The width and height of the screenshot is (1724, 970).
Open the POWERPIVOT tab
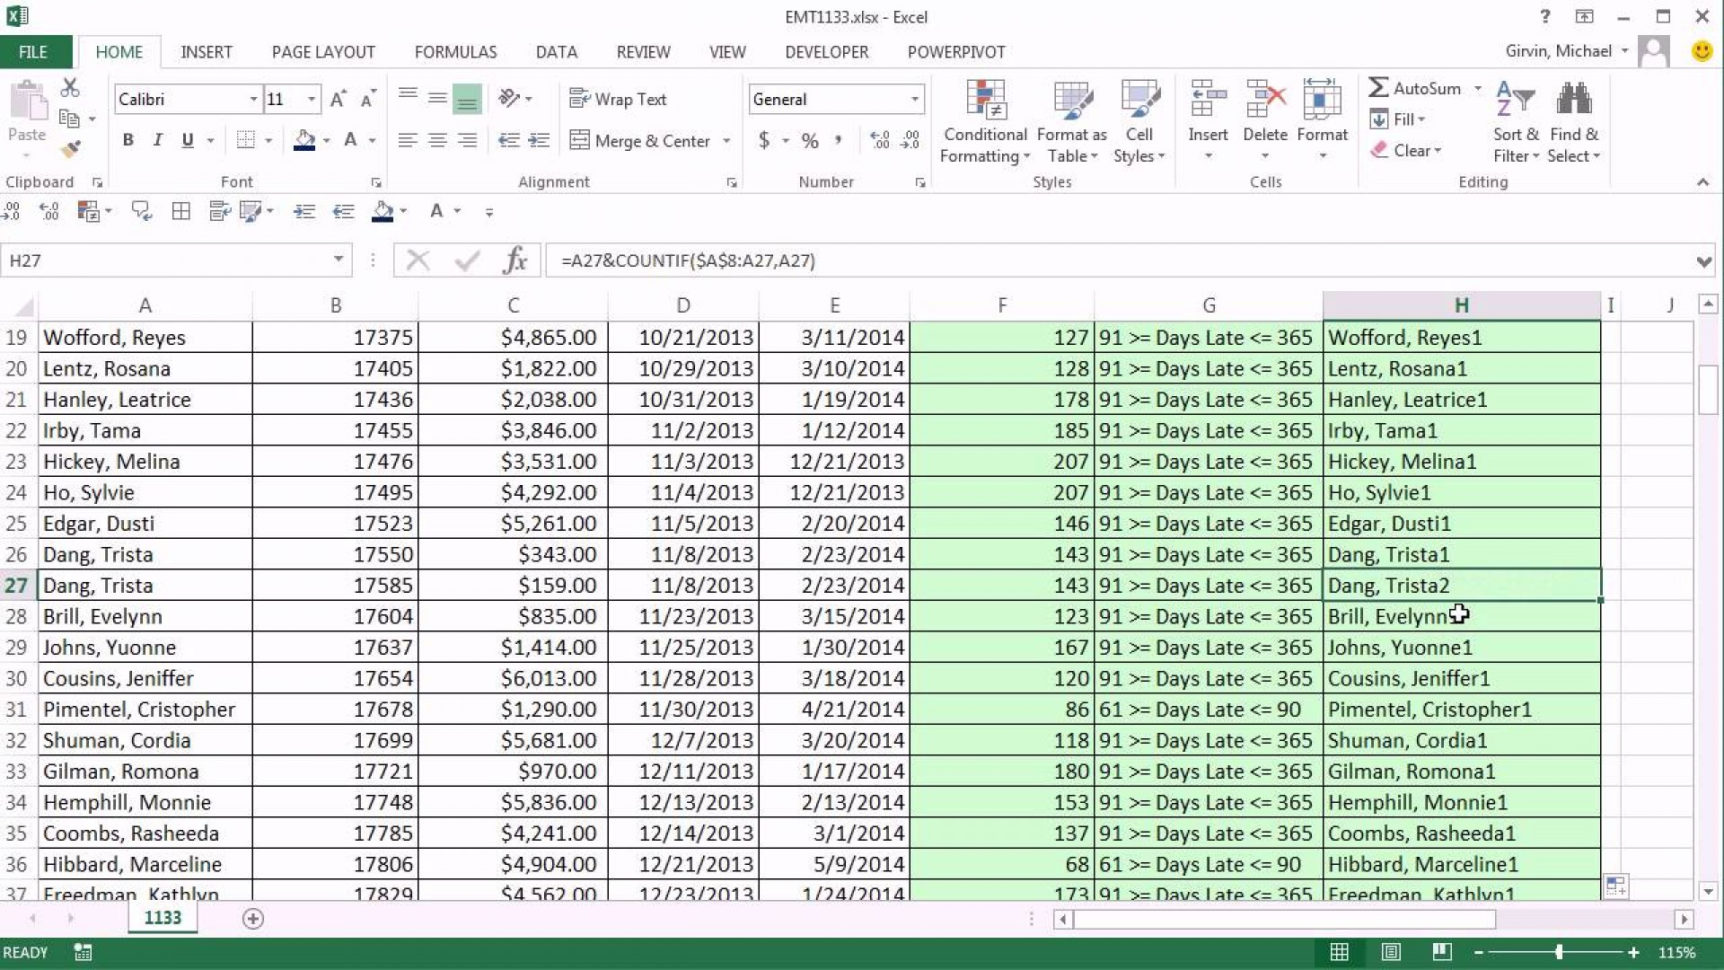[x=956, y=52]
